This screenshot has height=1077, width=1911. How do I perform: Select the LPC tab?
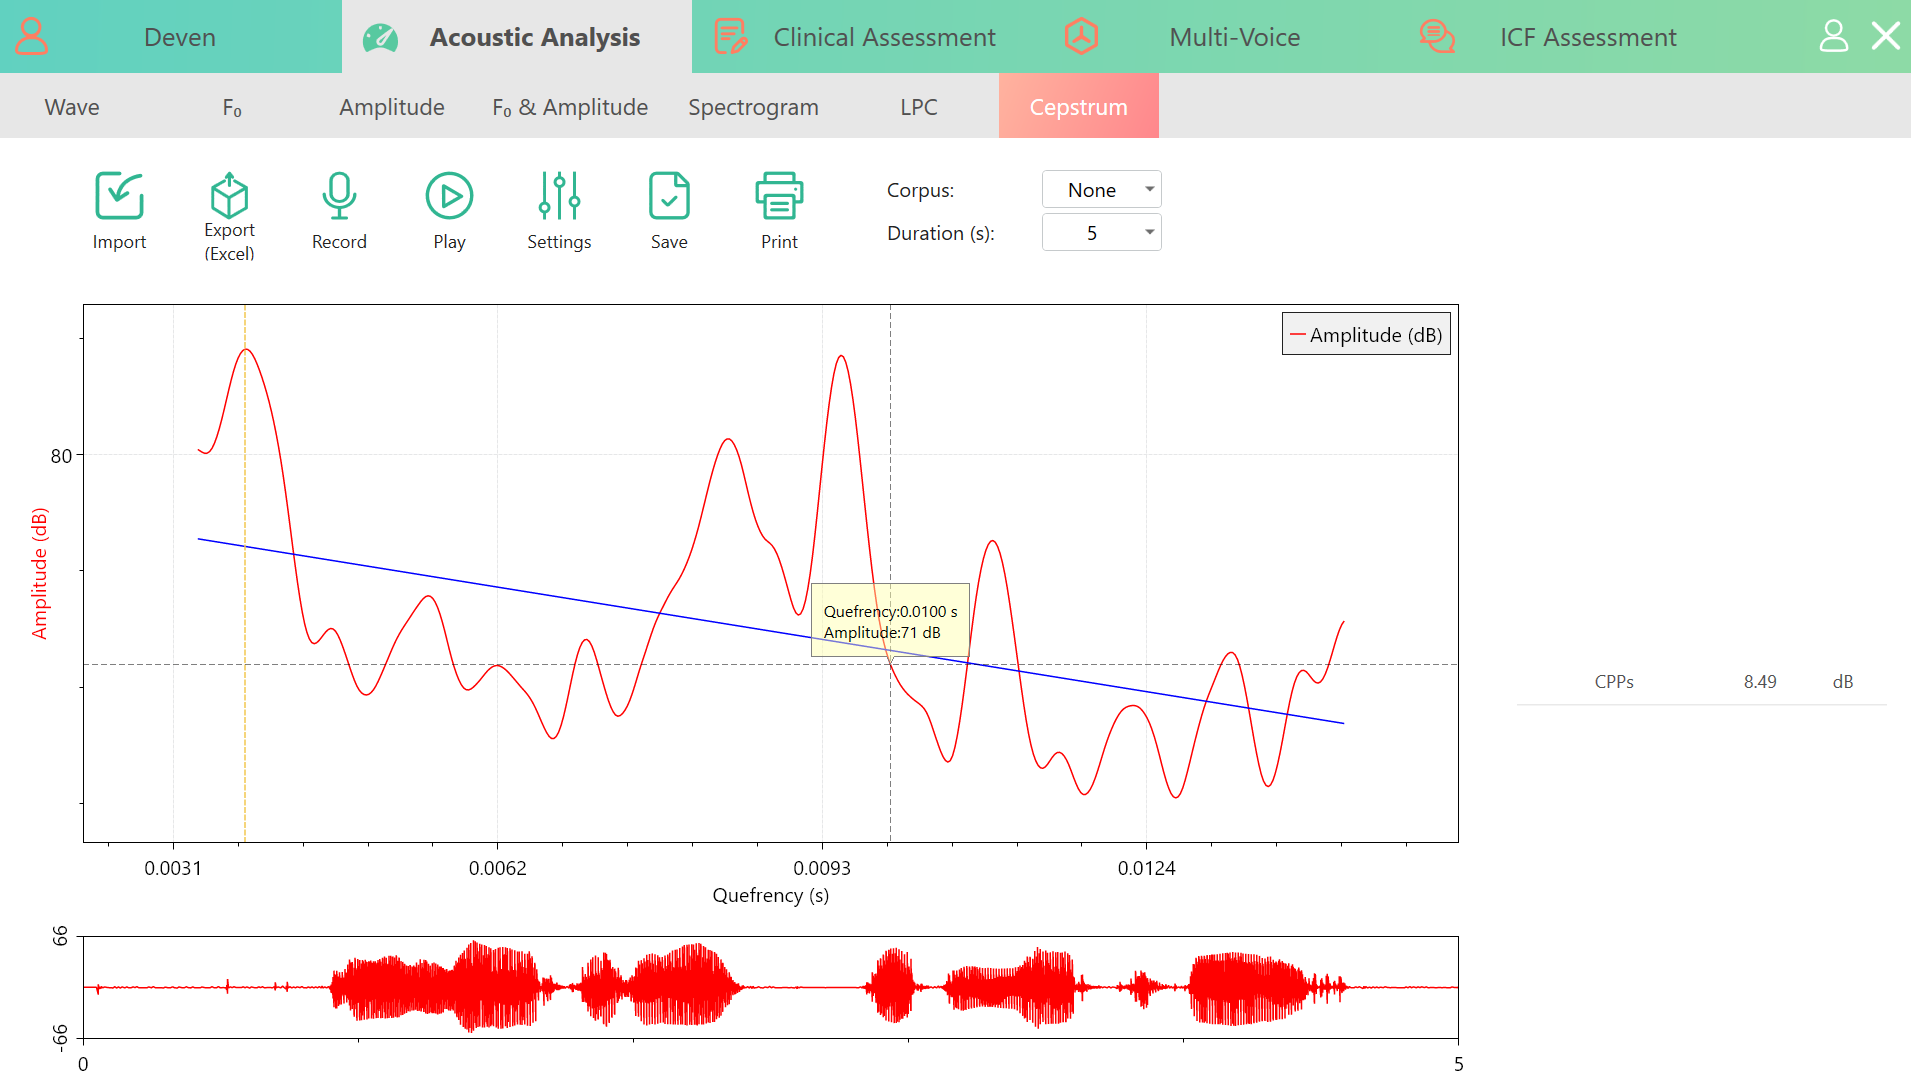[x=919, y=107]
